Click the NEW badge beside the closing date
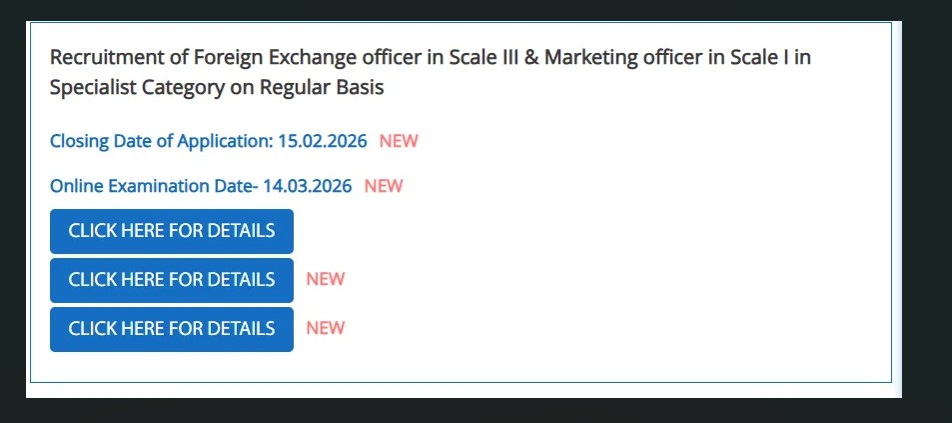The image size is (952, 423). [398, 141]
